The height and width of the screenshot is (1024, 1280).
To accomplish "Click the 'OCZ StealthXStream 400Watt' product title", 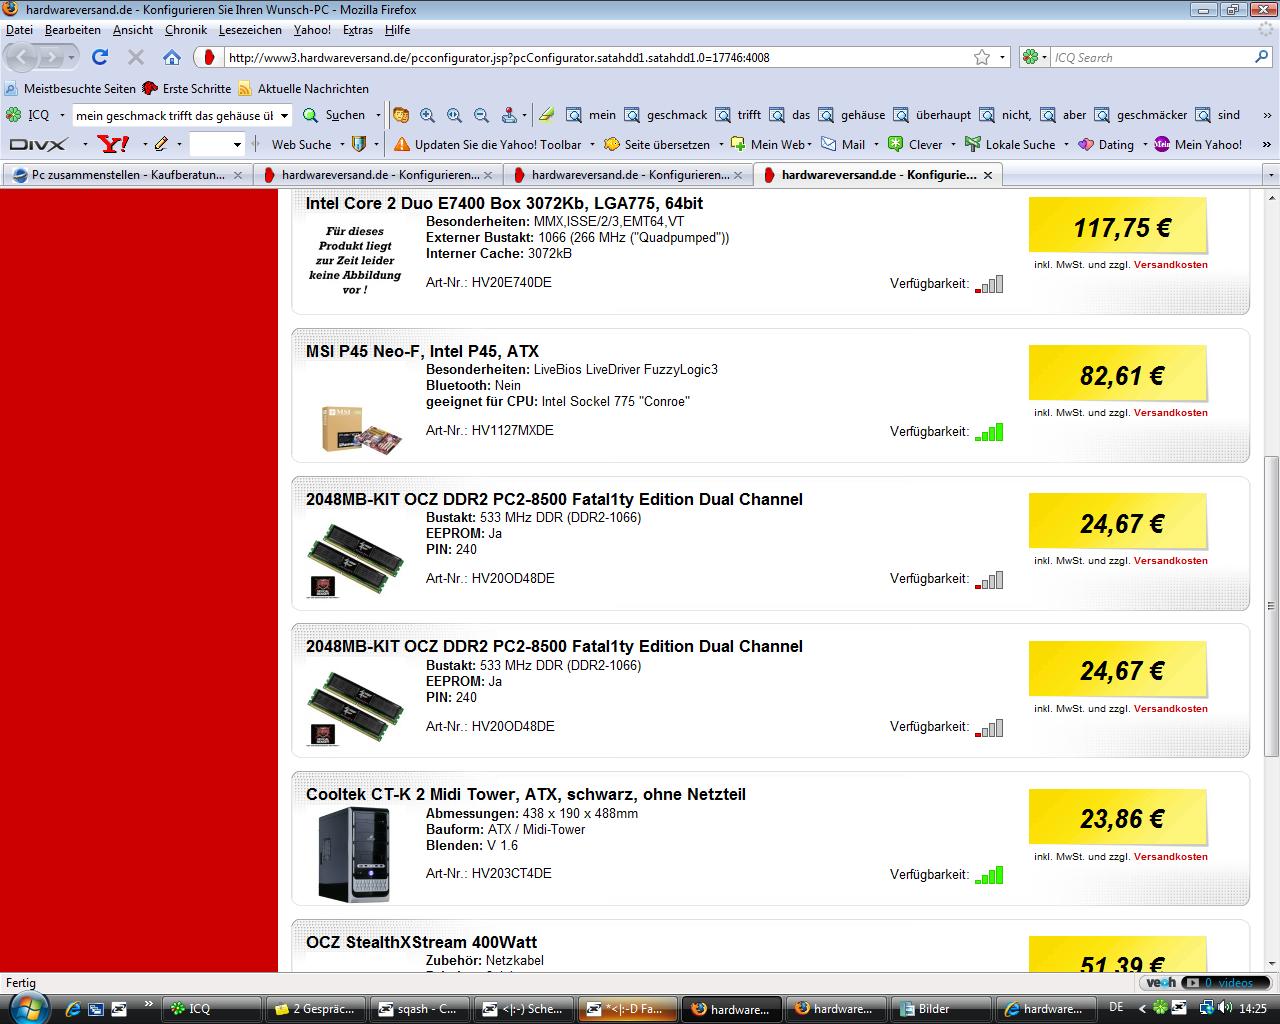I will [421, 942].
